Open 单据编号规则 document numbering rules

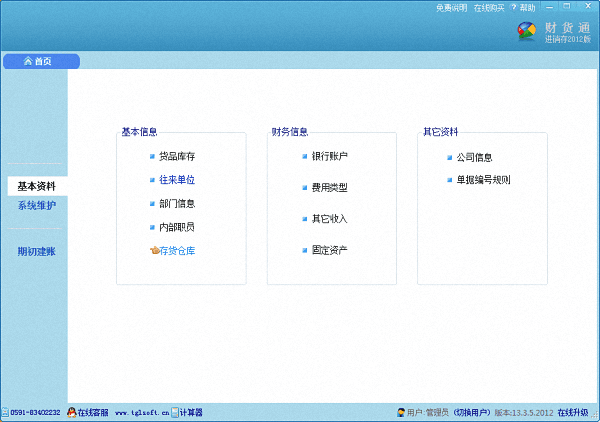pos(483,180)
